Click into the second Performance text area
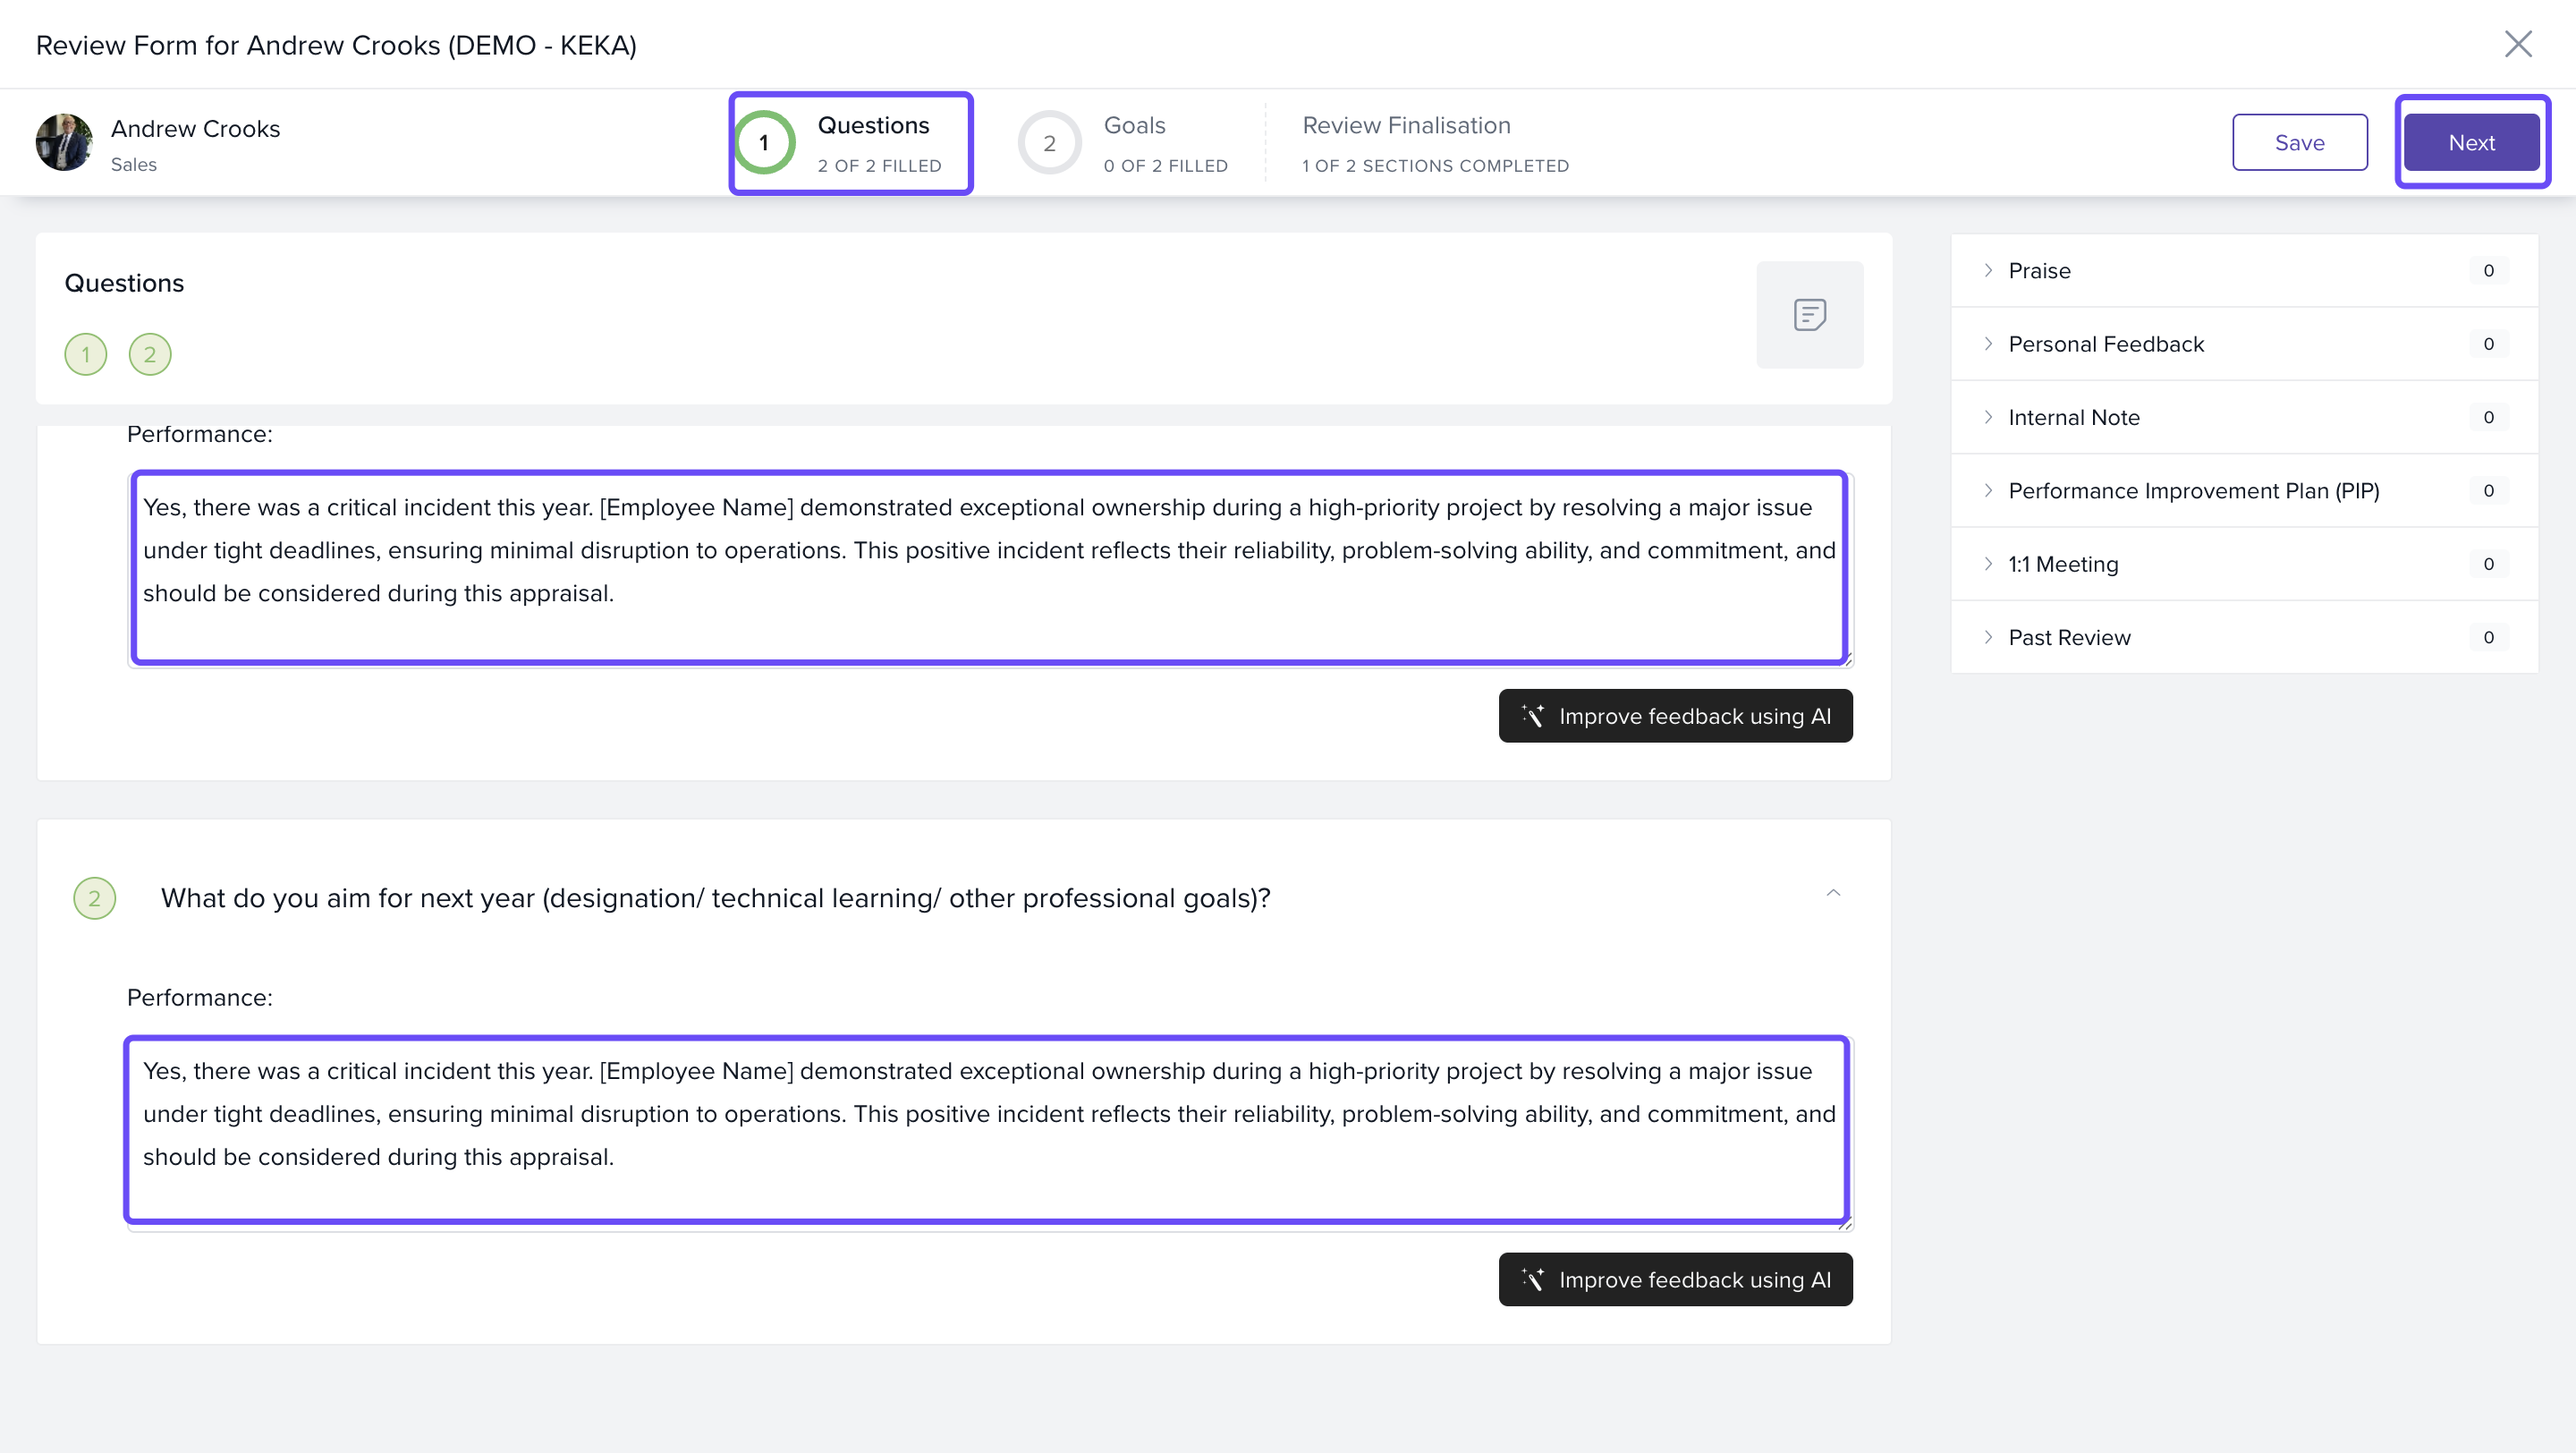The width and height of the screenshot is (2576, 1453). click(x=987, y=1130)
